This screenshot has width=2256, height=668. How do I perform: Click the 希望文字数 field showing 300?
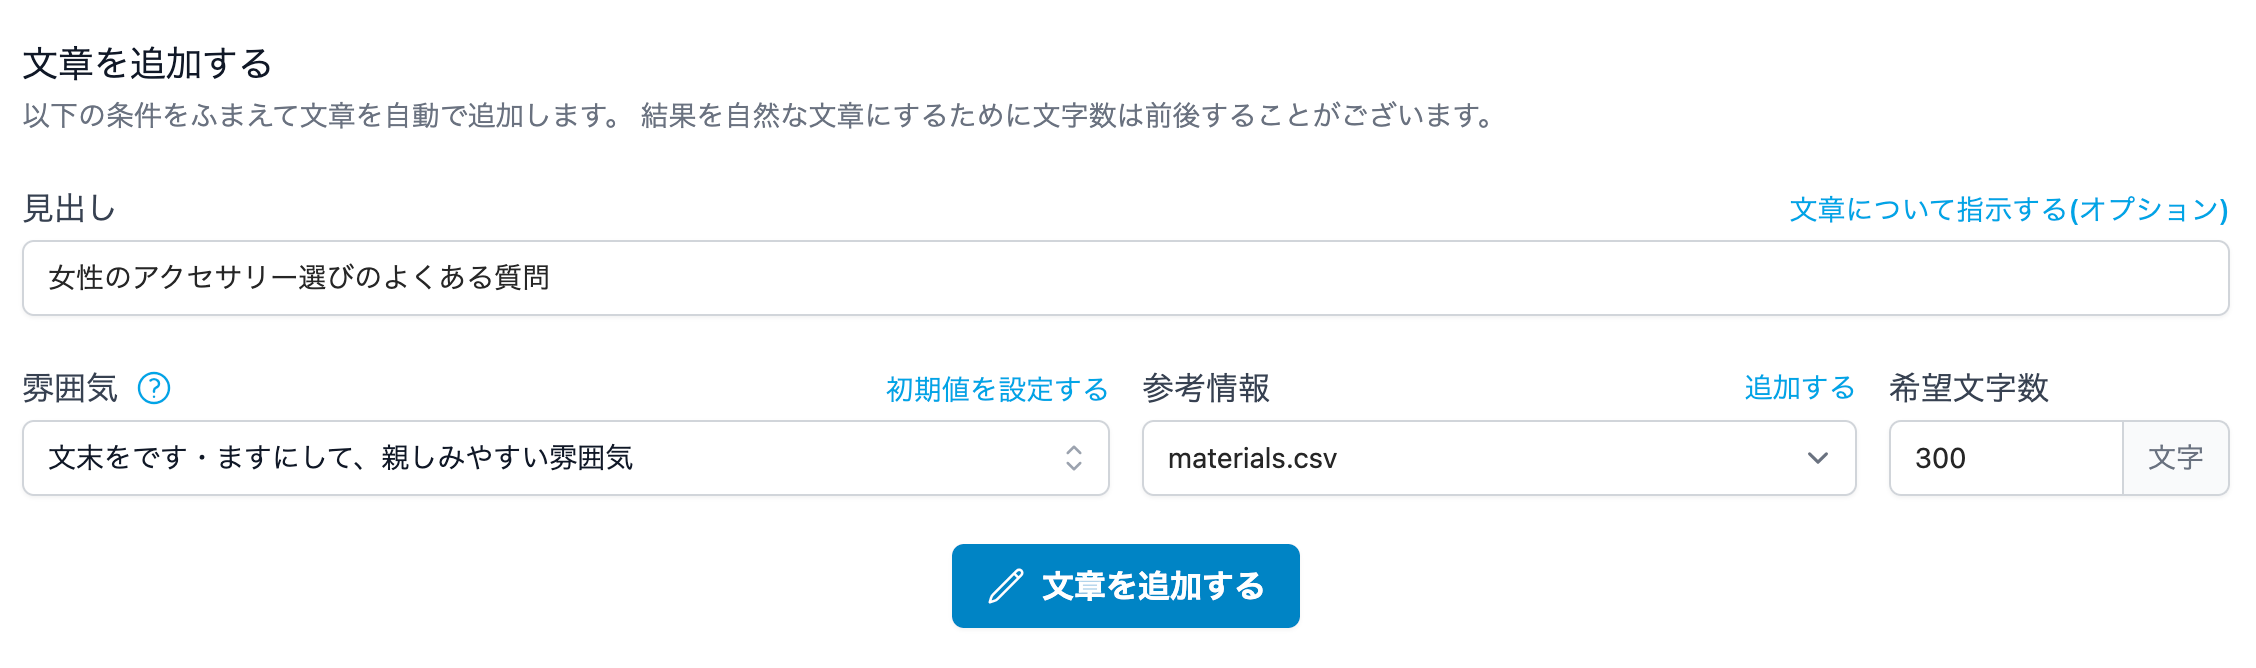point(2005,458)
